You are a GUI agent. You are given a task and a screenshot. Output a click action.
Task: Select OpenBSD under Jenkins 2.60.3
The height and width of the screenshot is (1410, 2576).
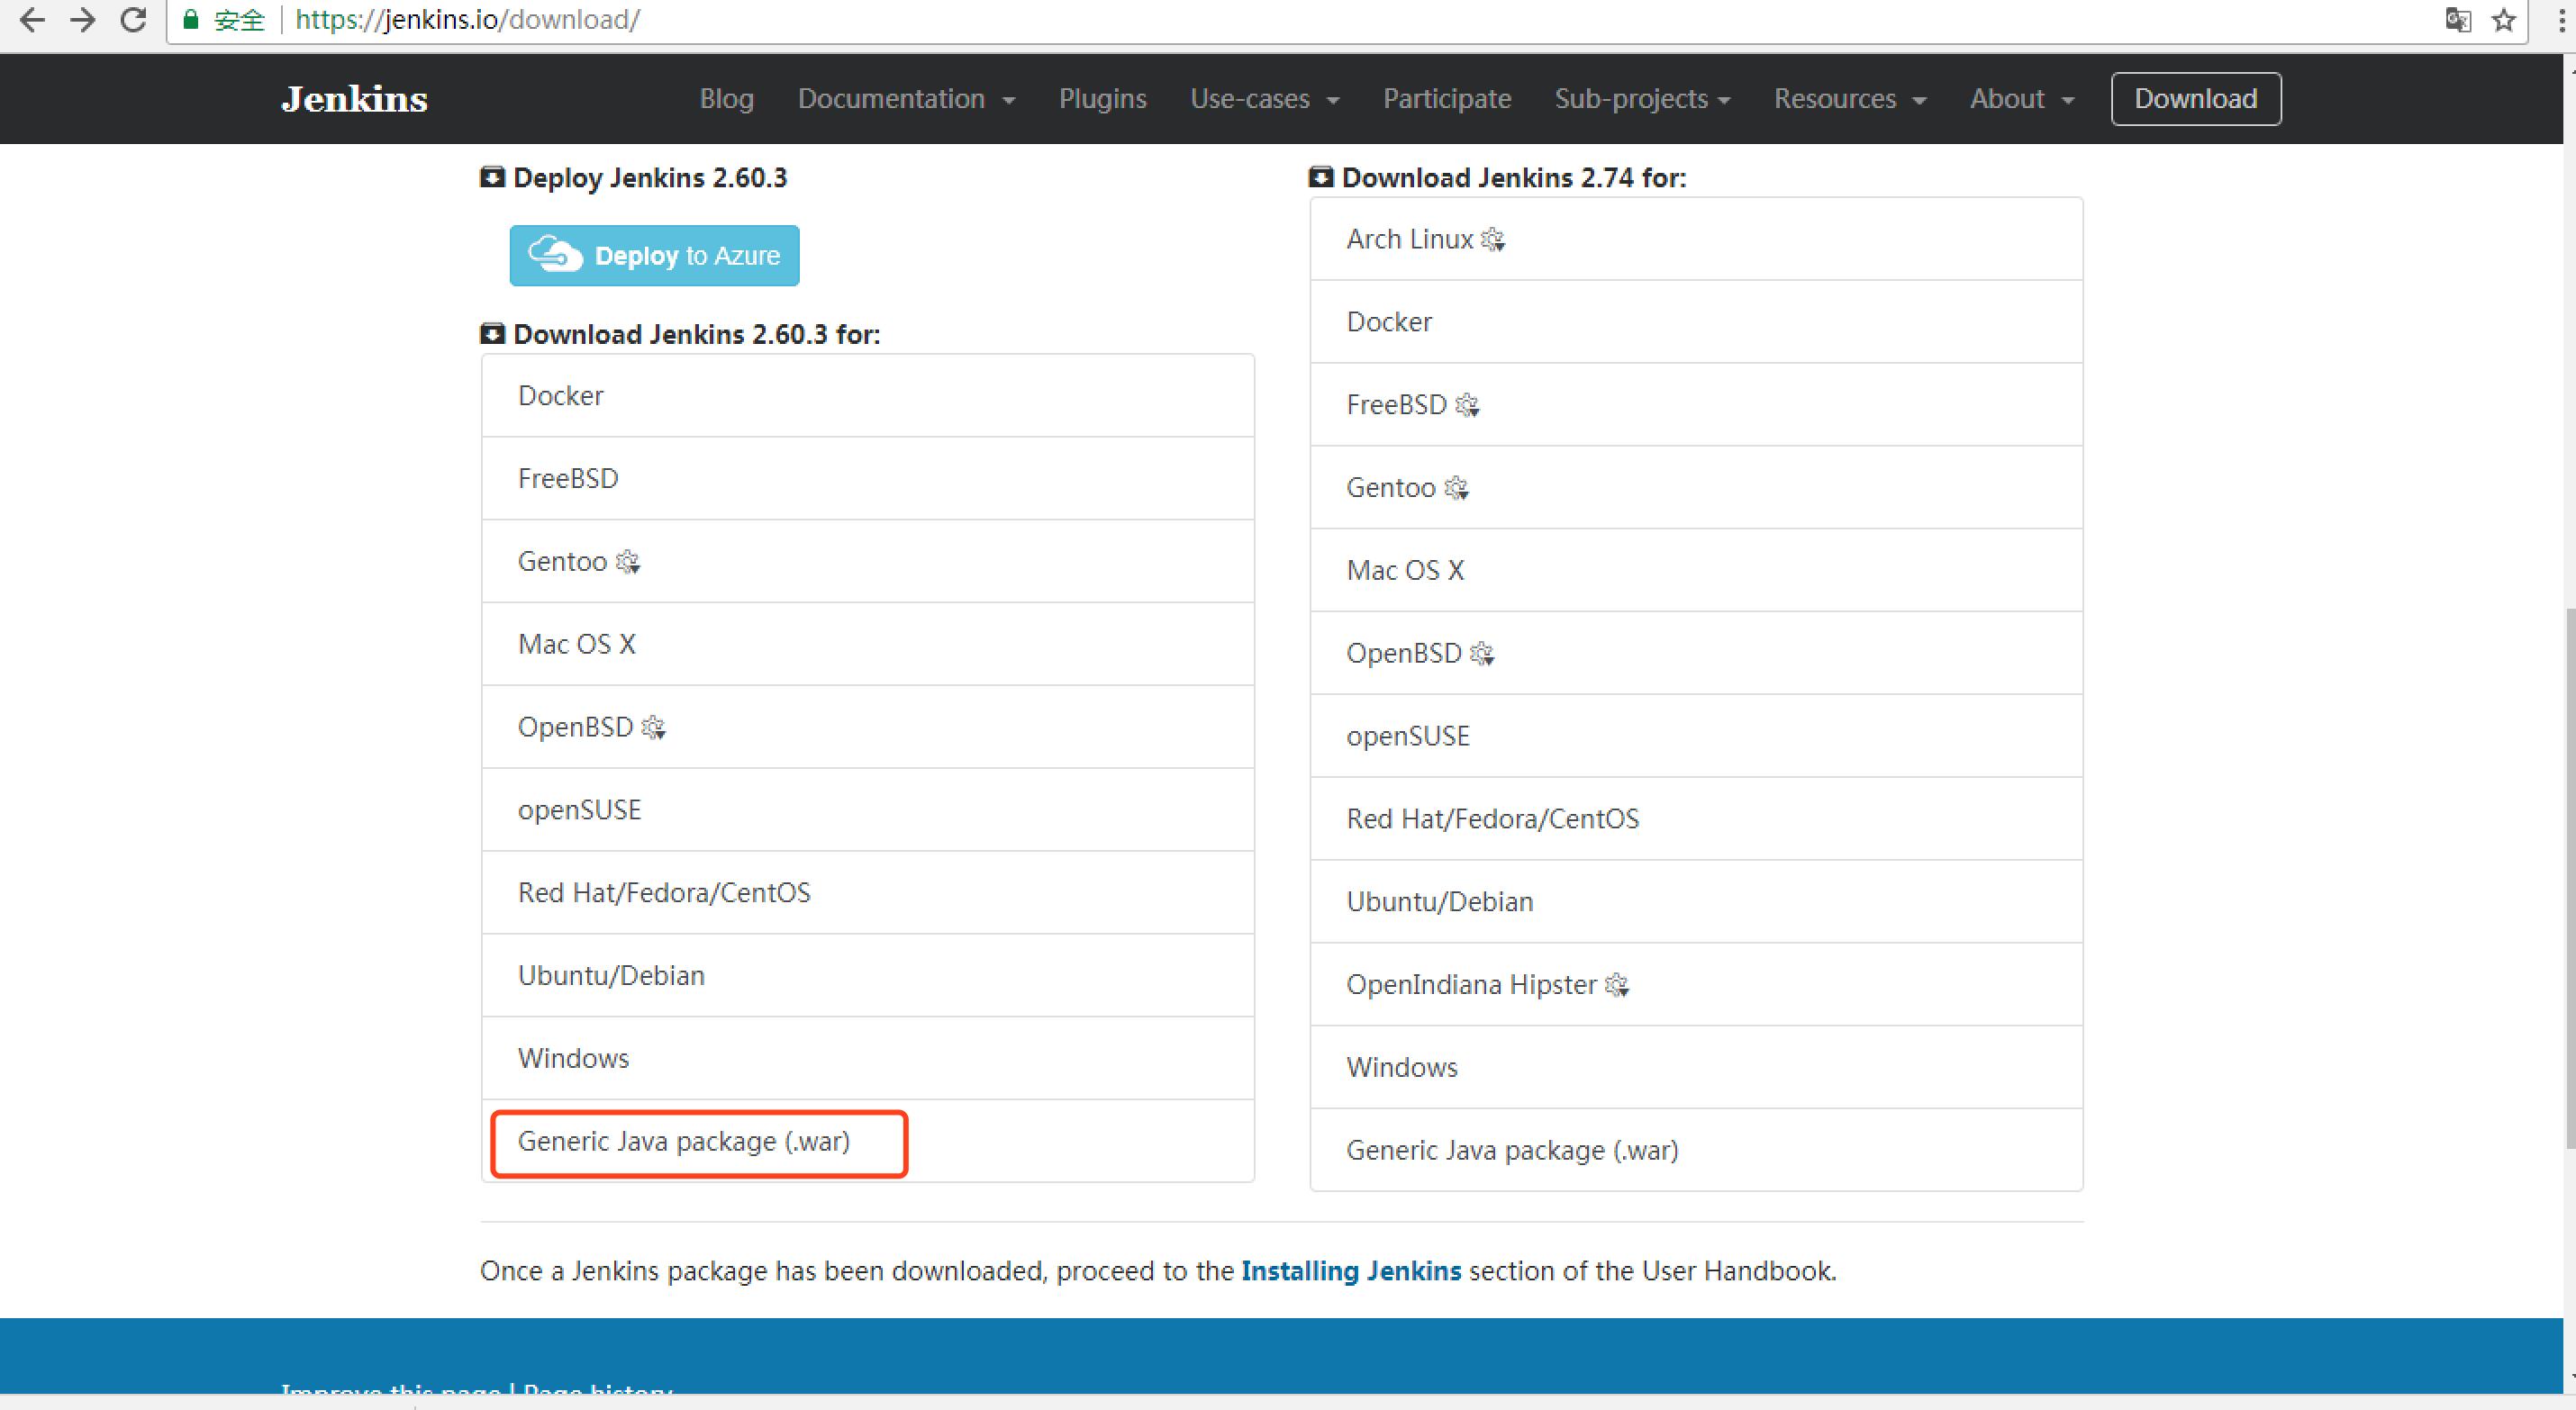867,728
